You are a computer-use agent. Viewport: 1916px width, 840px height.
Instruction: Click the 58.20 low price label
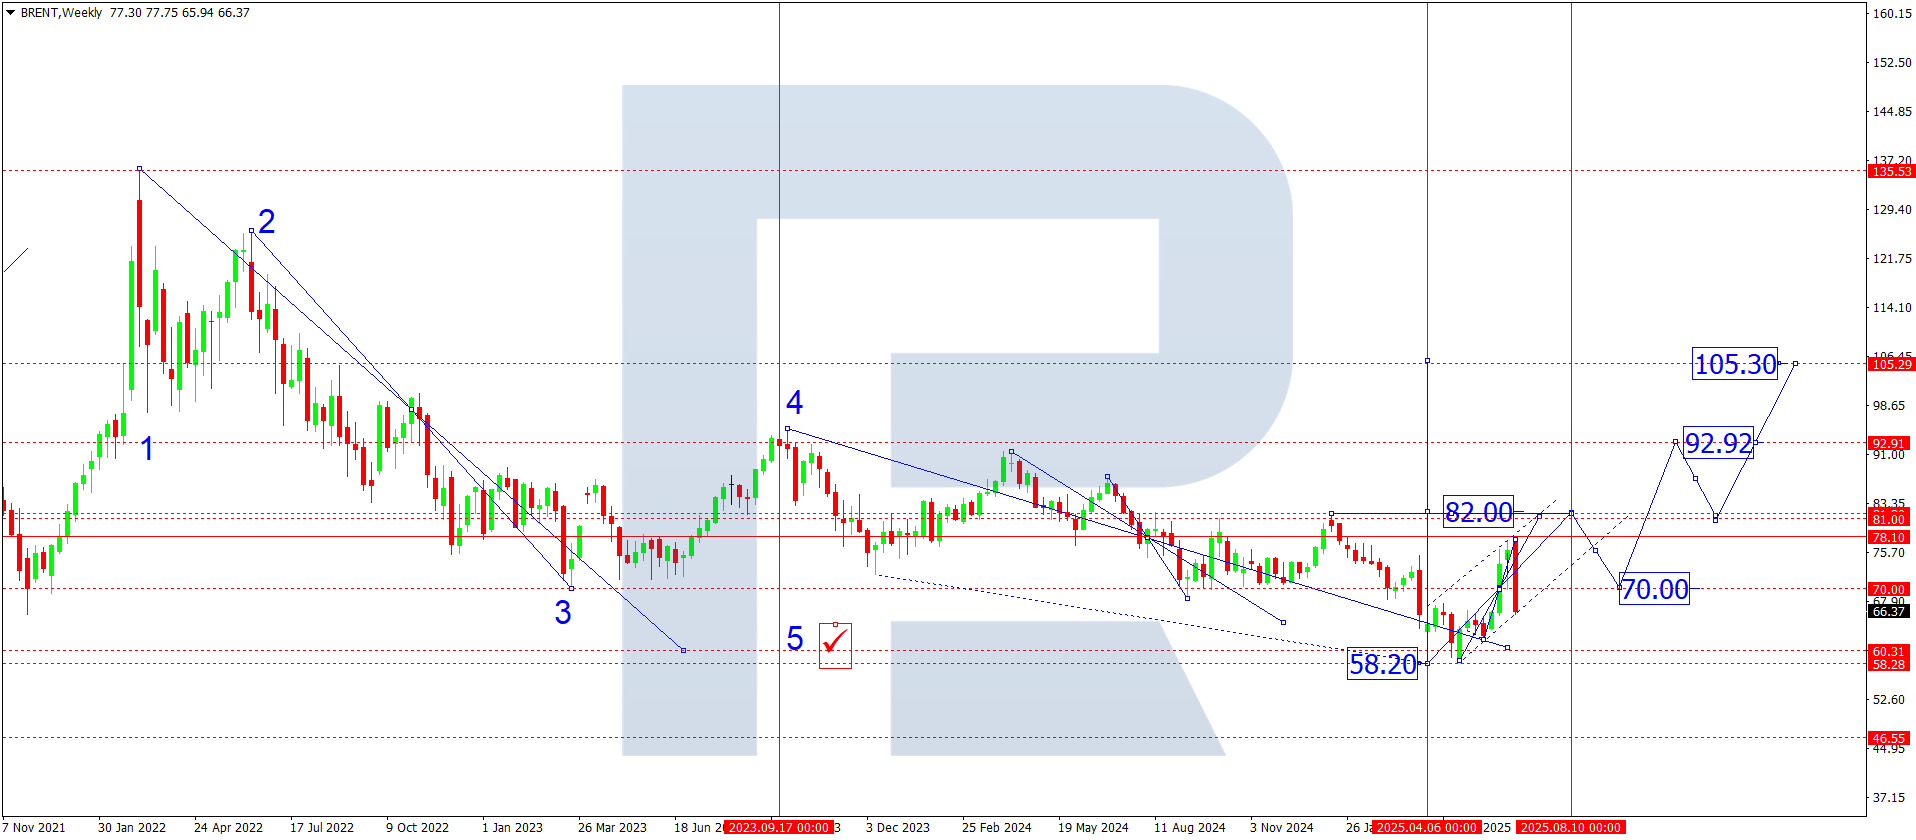point(1382,664)
